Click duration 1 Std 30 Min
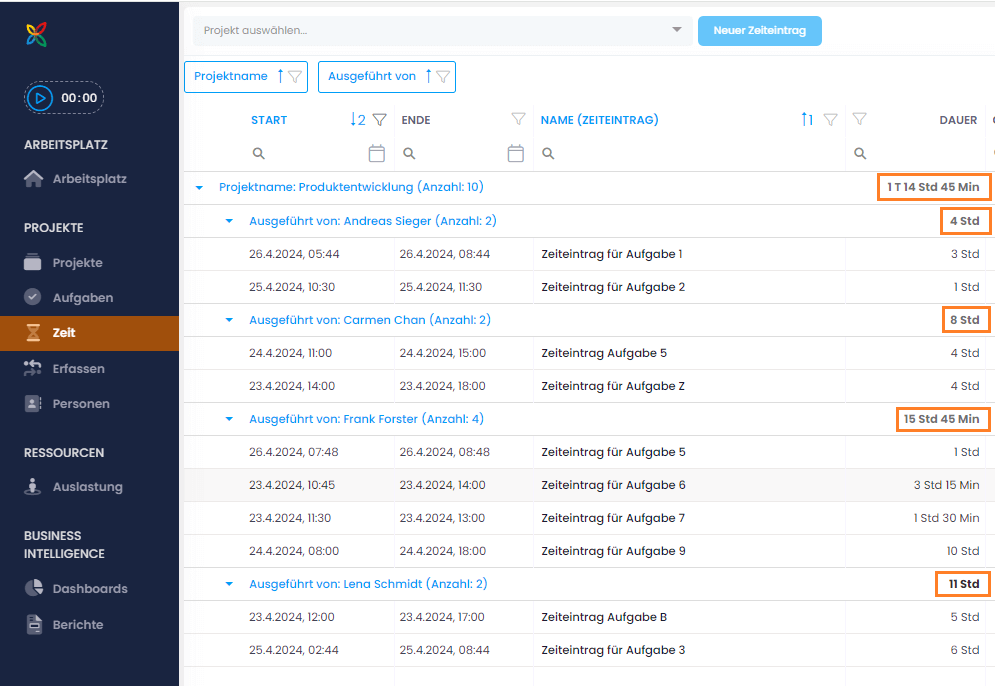This screenshot has width=995, height=686. point(946,518)
